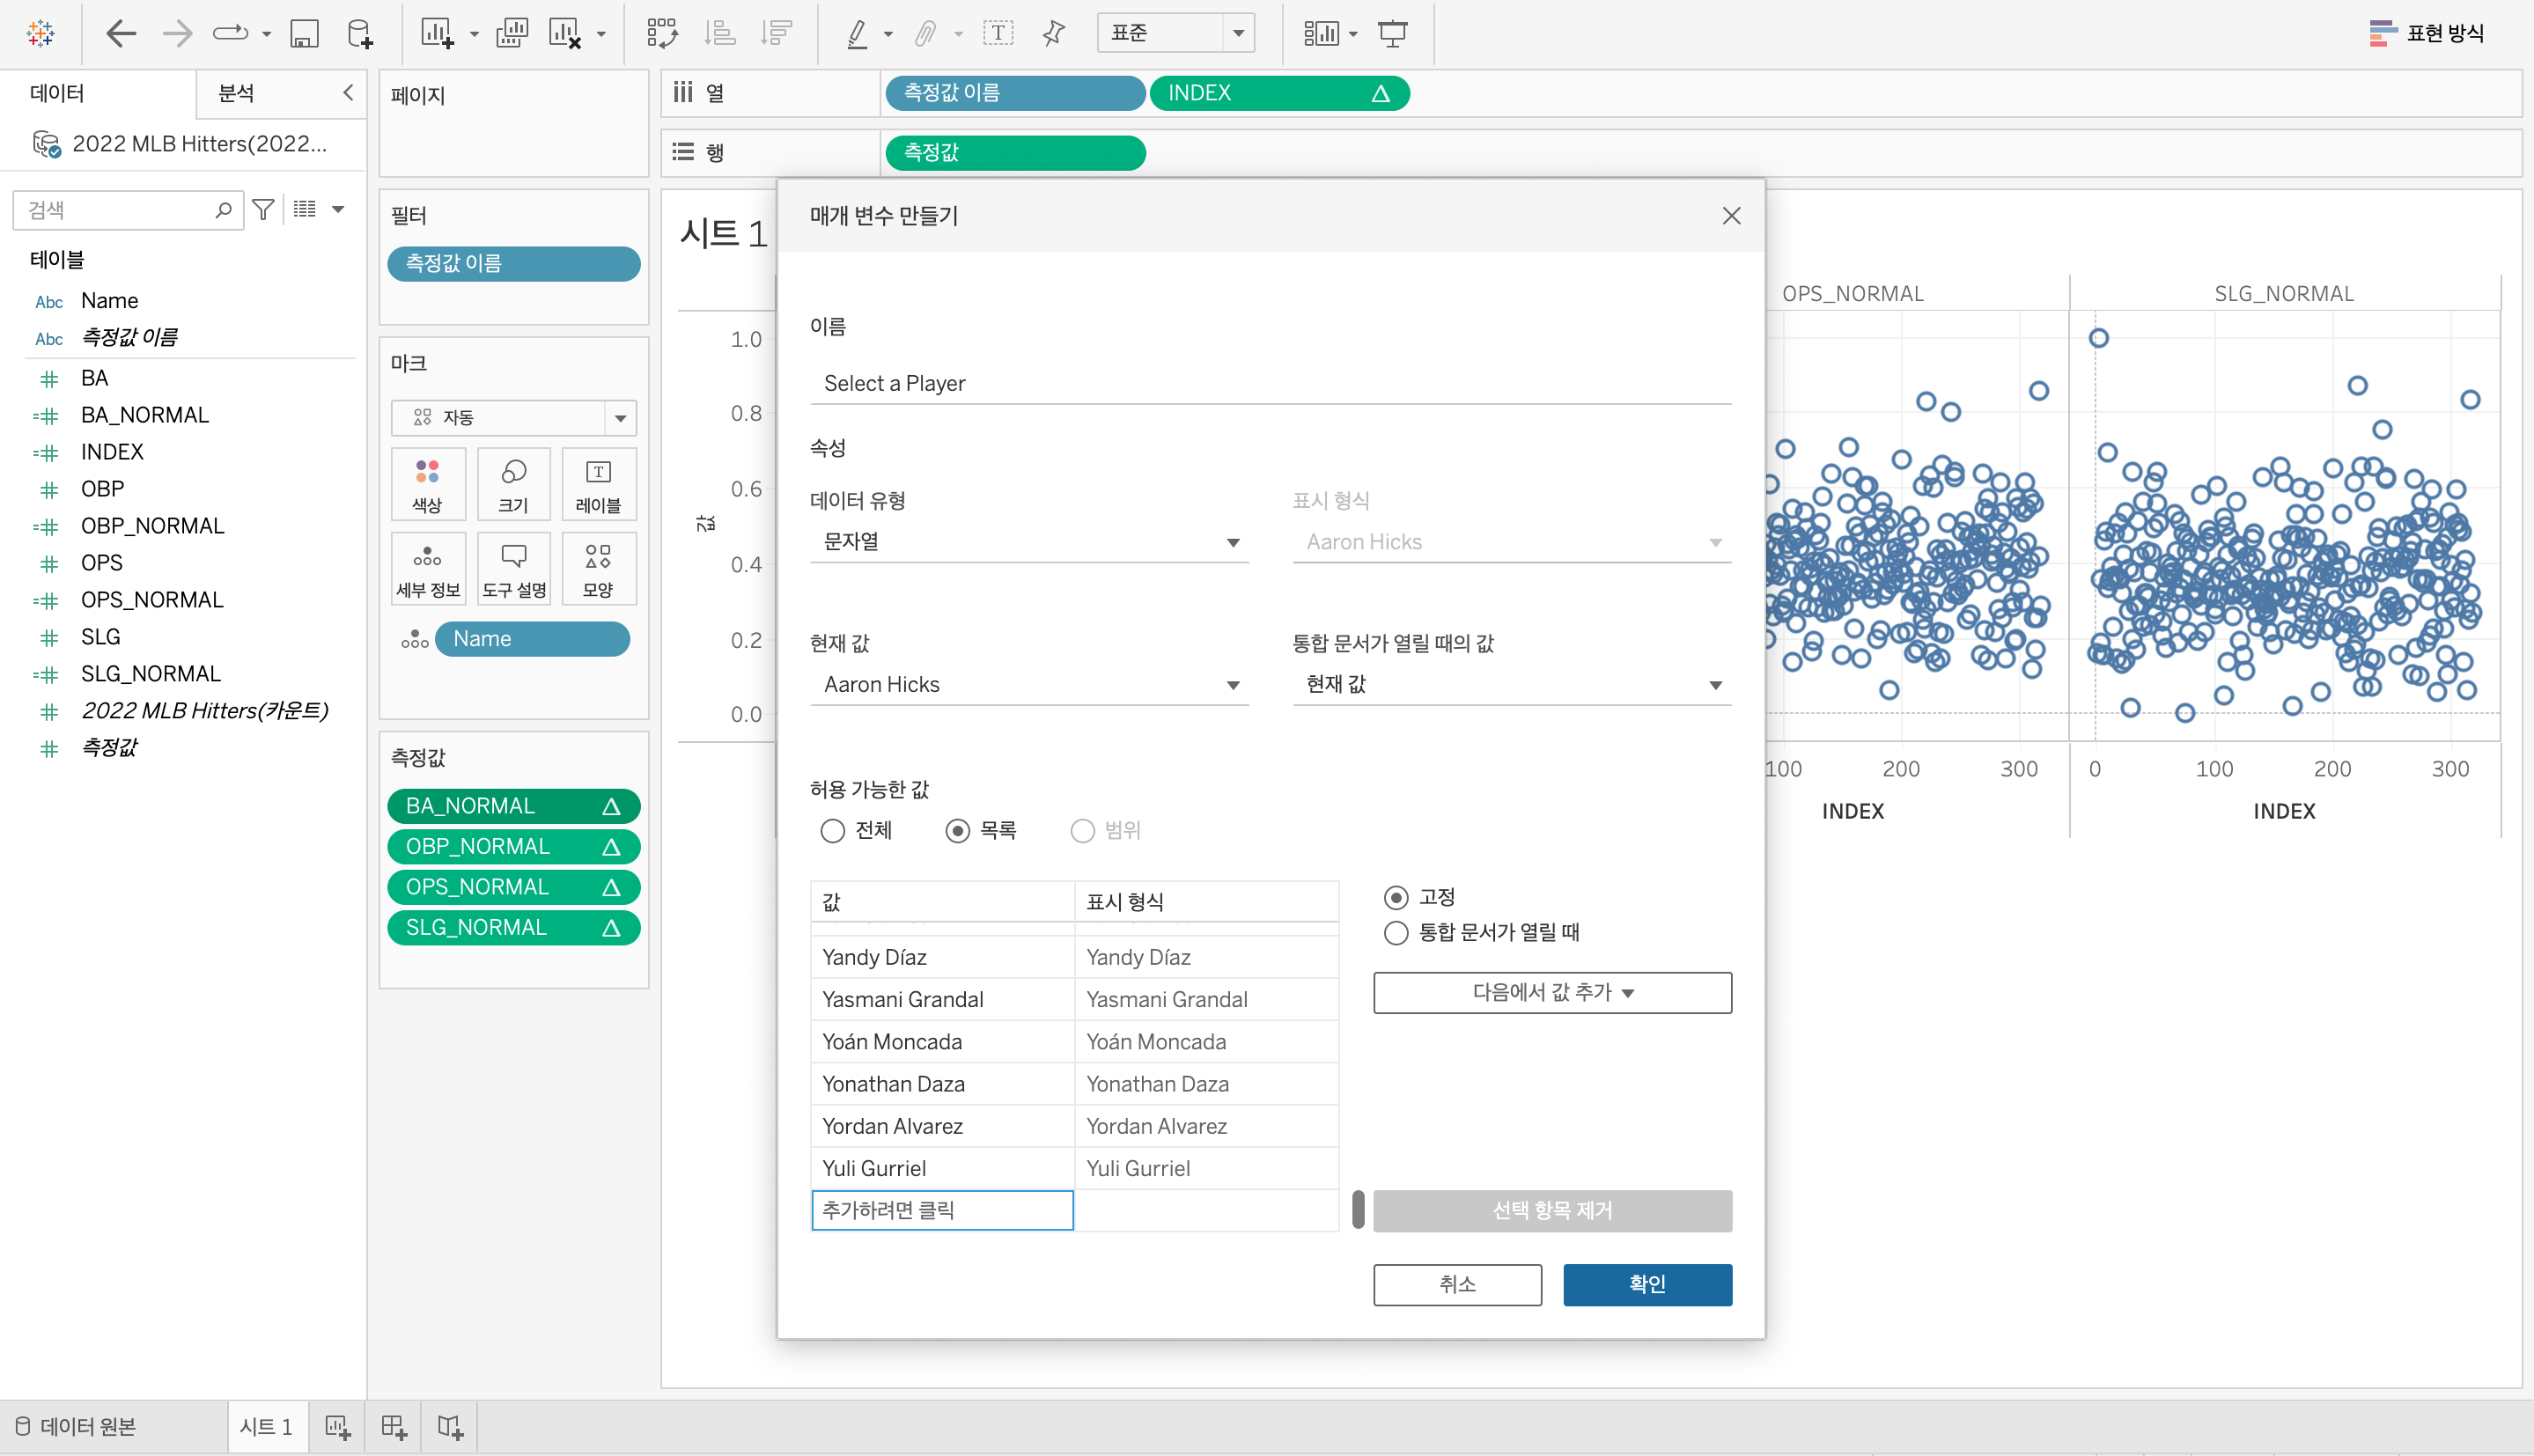This screenshot has height=1456, width=2534.
Task: Click the save workbook icon
Action: point(304,34)
